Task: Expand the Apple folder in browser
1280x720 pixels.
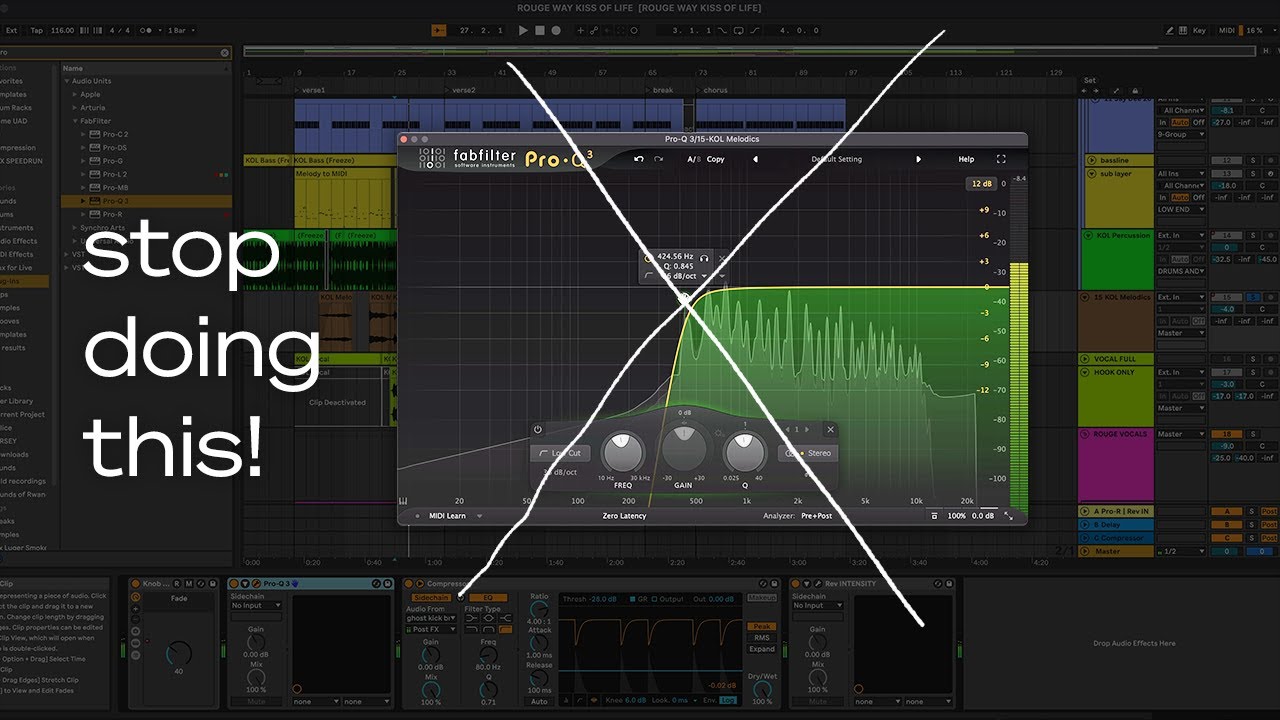Action: [74, 94]
